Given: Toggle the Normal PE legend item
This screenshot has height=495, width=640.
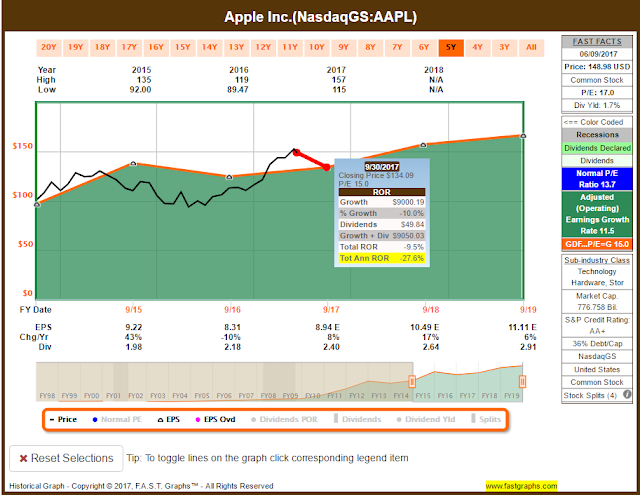Looking at the screenshot, I should pyautogui.click(x=118, y=419).
